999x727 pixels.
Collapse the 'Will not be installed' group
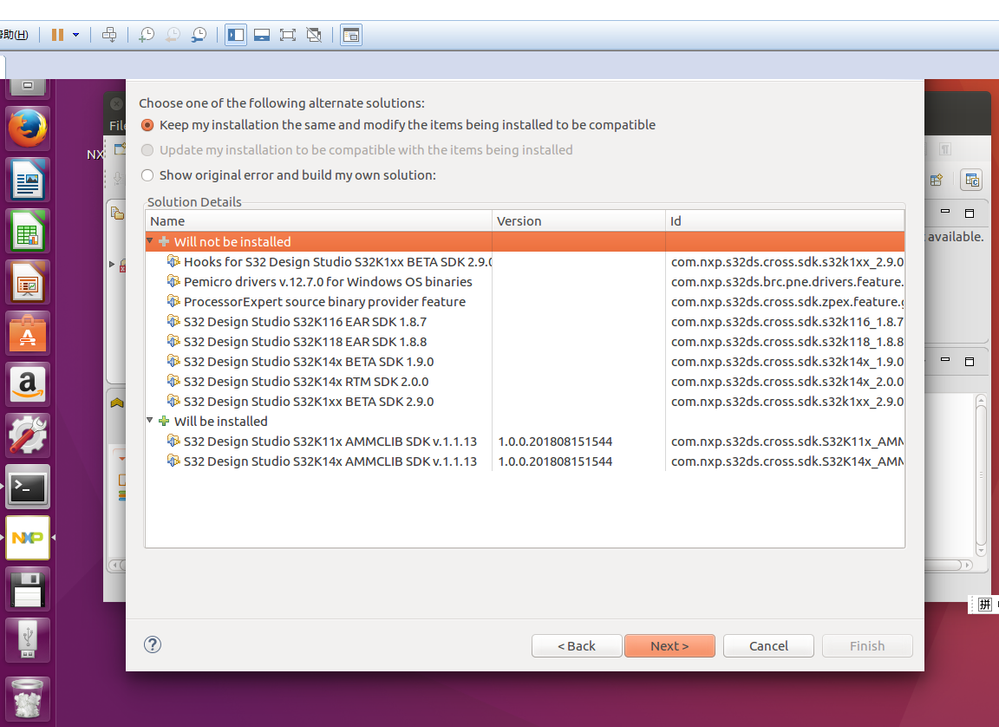coord(150,241)
